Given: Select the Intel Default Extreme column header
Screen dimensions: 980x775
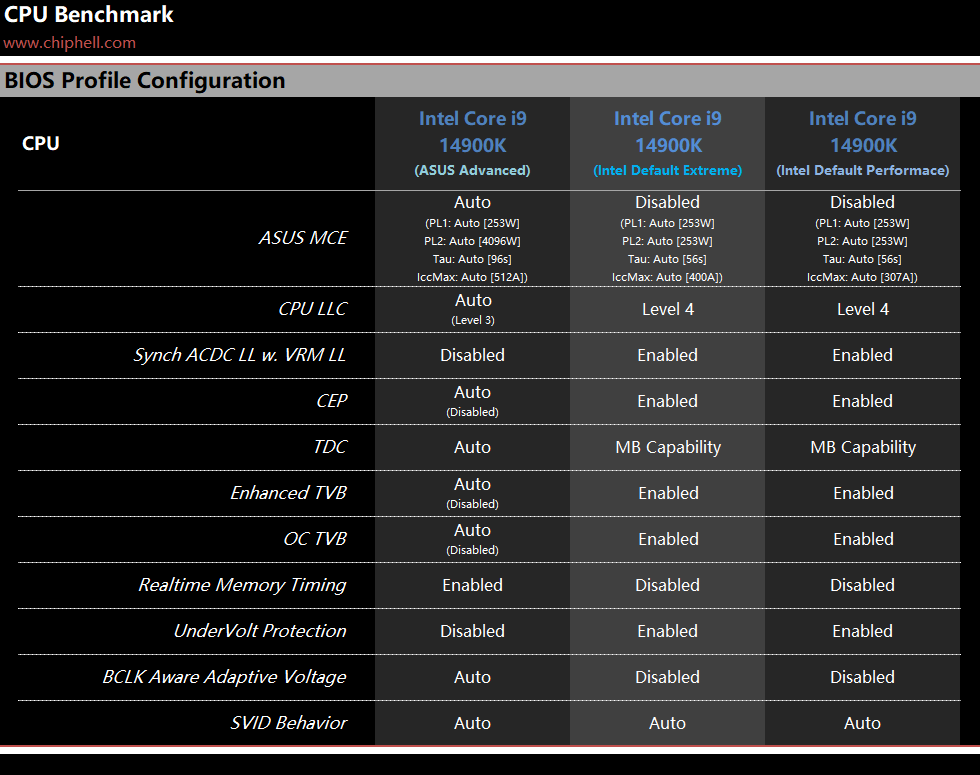Looking at the screenshot, I should (668, 144).
